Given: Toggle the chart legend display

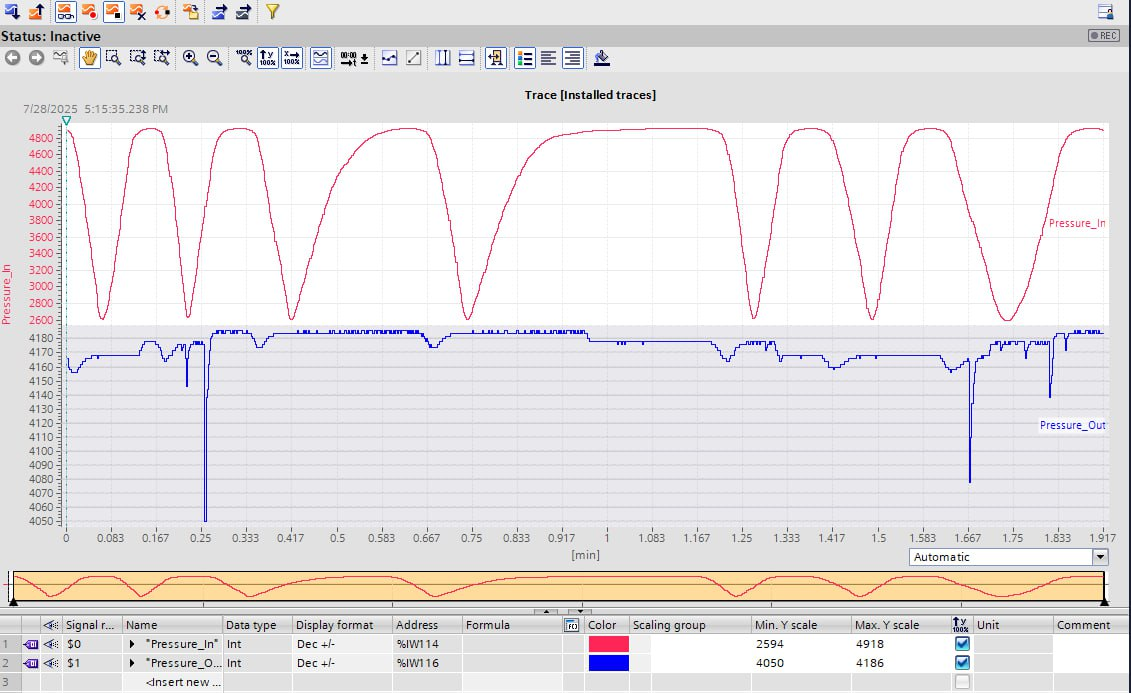Looking at the screenshot, I should [x=524, y=58].
